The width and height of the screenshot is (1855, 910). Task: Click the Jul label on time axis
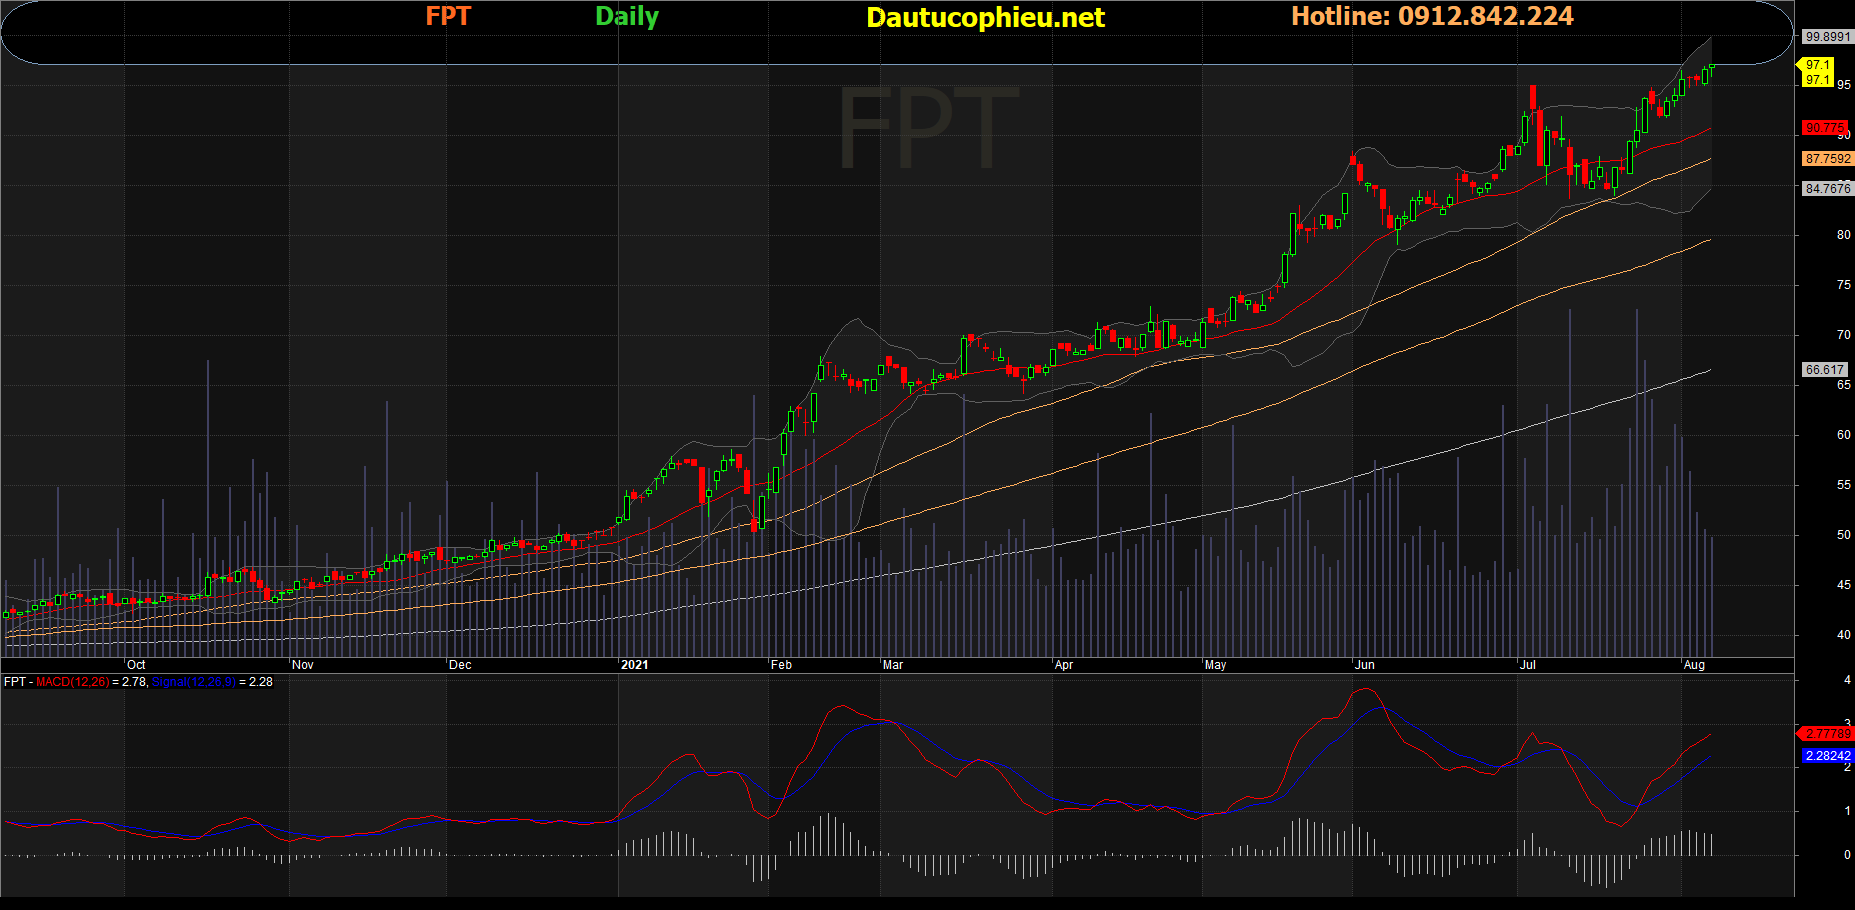click(1527, 665)
